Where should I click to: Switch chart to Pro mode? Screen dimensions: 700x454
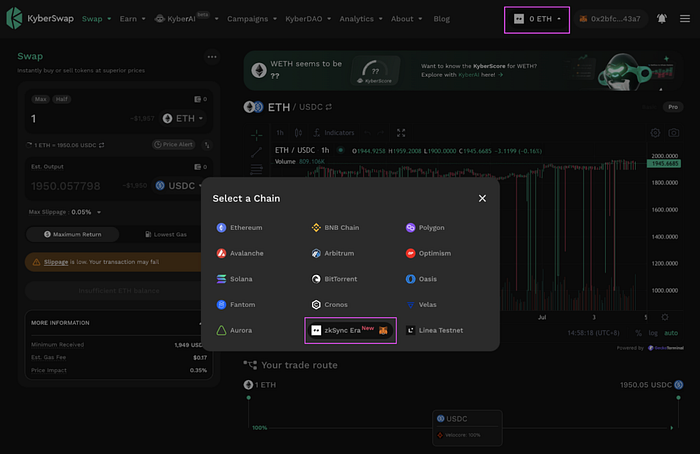coord(673,107)
